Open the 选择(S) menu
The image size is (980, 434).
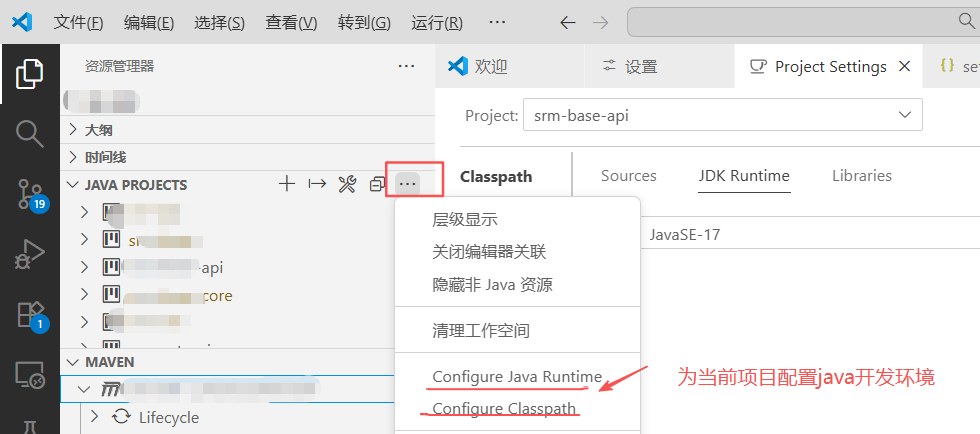219,23
